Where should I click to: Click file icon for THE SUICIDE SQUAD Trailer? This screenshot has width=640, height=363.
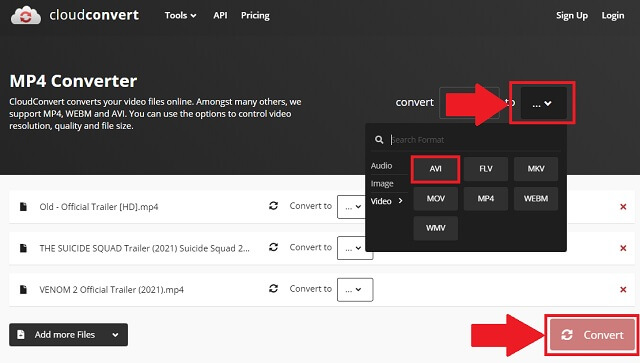coord(23,248)
